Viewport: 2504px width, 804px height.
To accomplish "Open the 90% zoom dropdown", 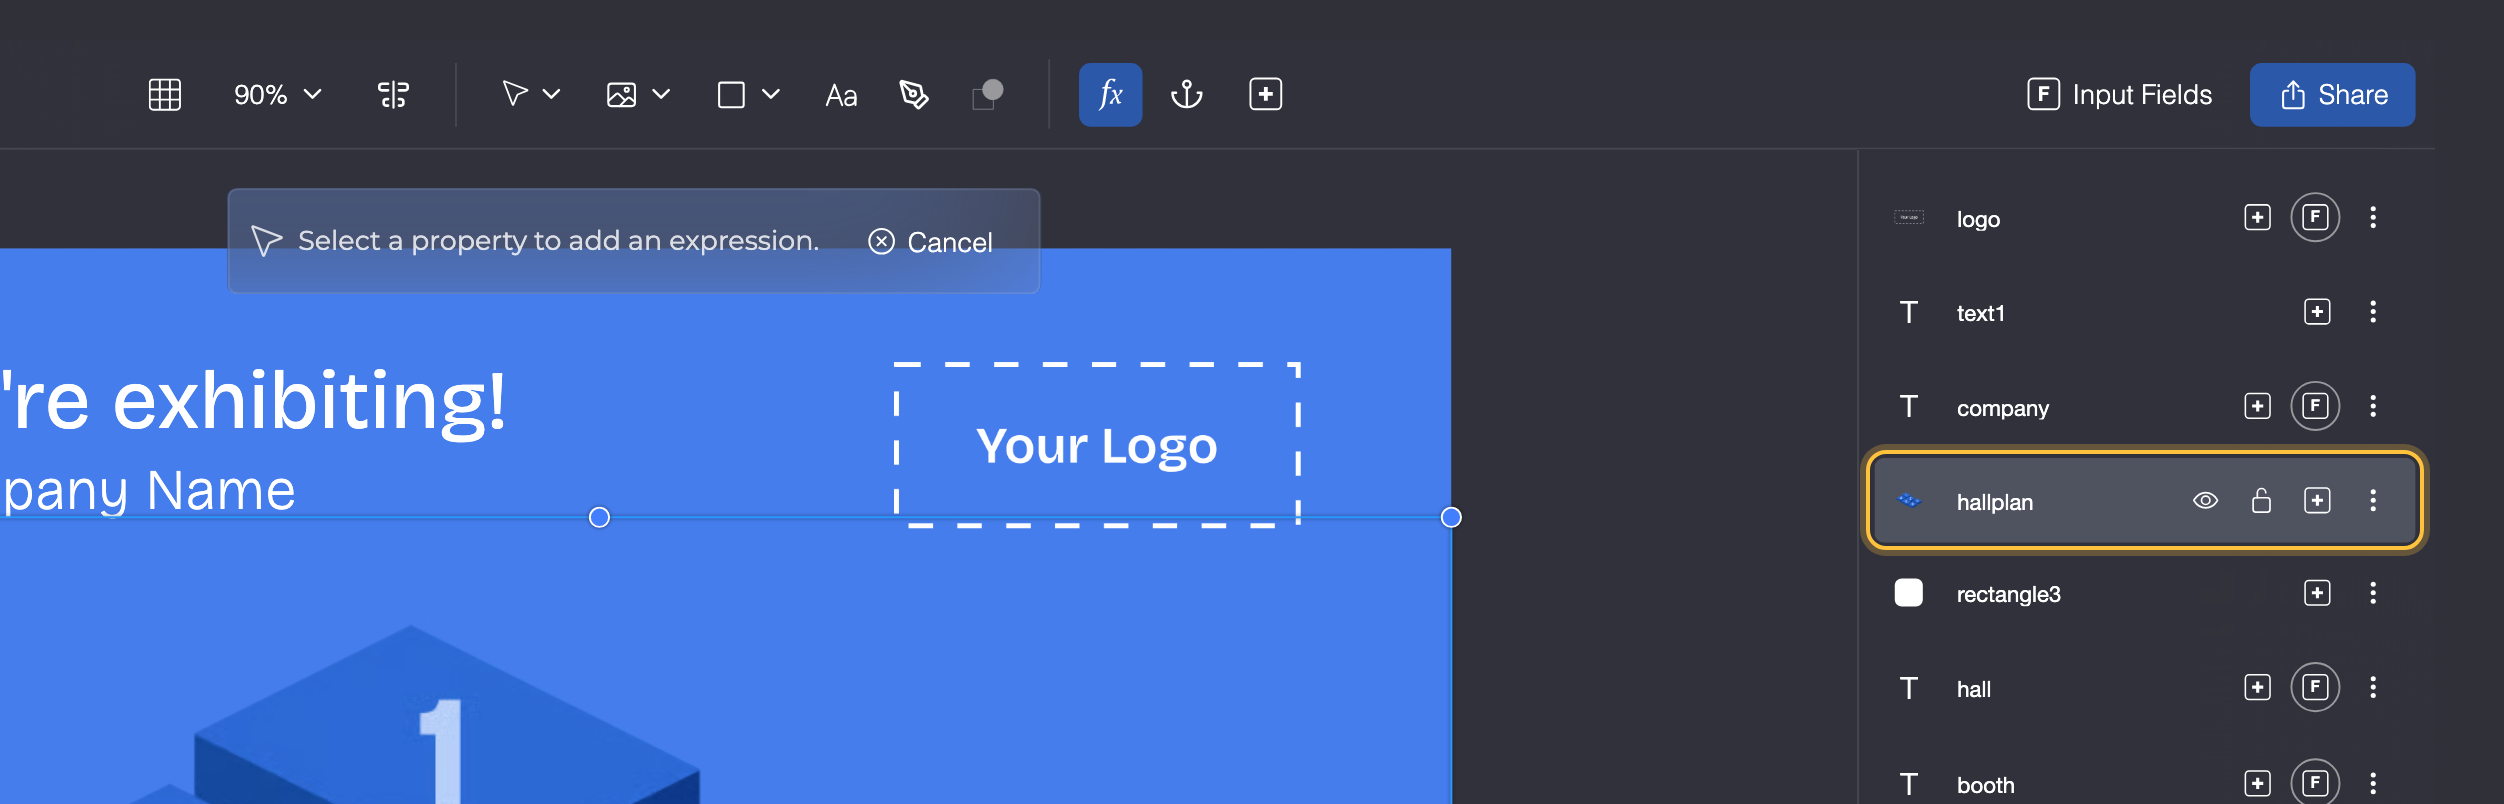I will 277,95.
